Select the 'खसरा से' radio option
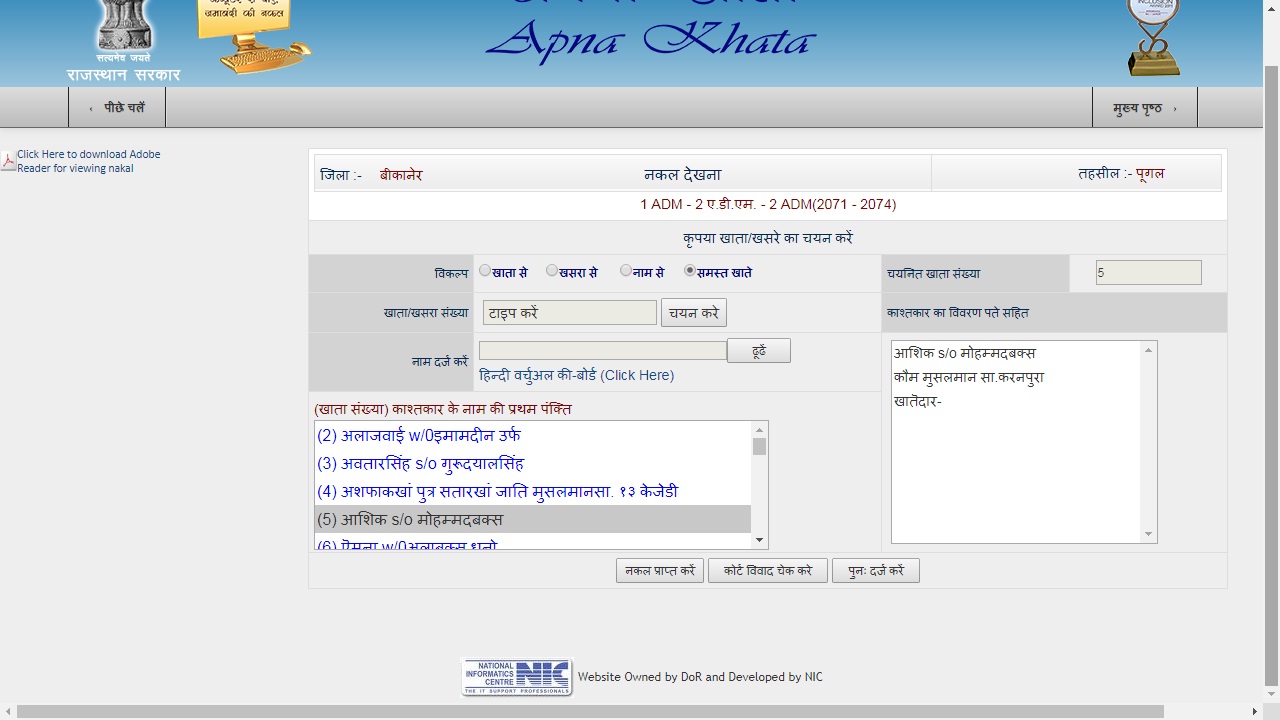 [552, 270]
